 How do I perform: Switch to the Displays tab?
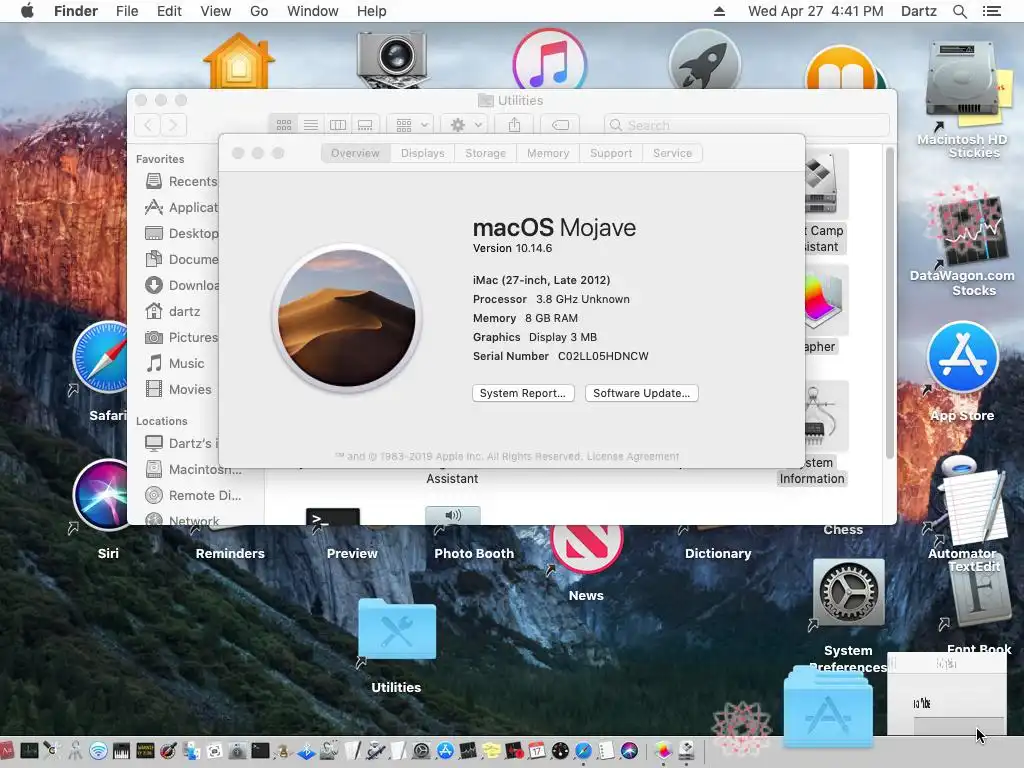click(x=423, y=153)
